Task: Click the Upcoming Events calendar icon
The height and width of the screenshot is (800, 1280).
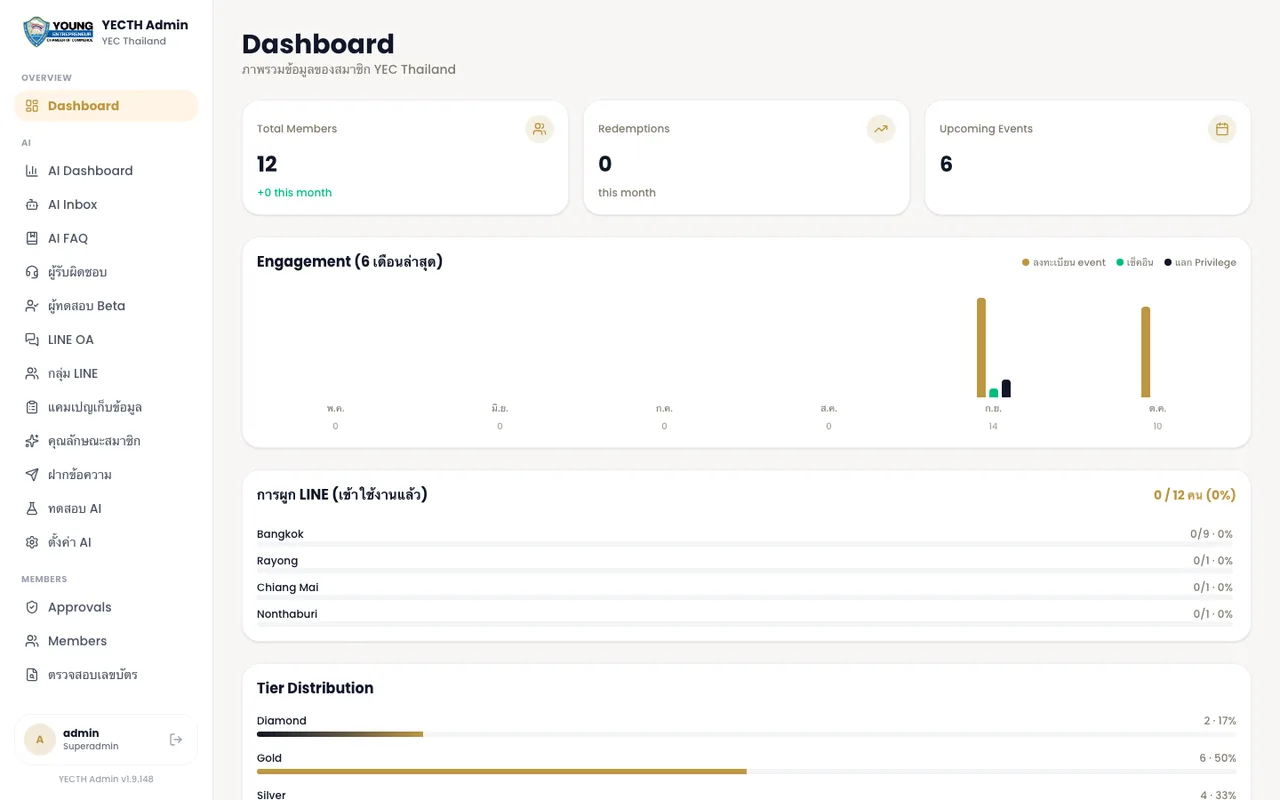Action: pyautogui.click(x=1222, y=129)
